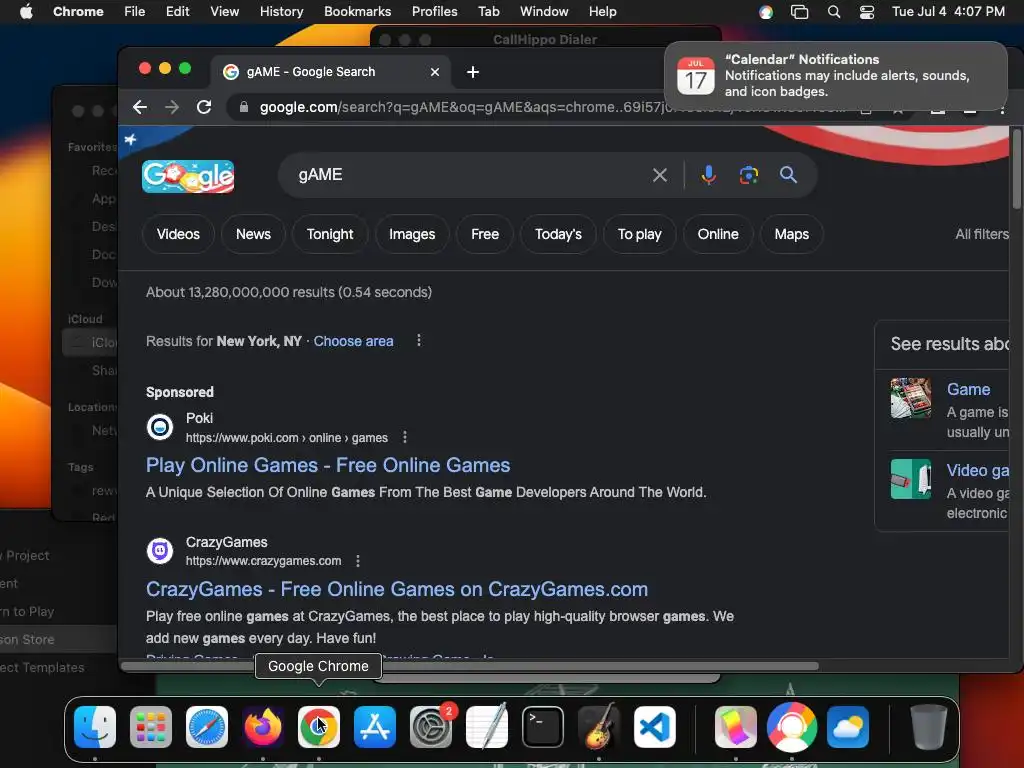Open the CrazyGames ad three-dot menu
This screenshot has width=1024, height=768.
click(358, 561)
